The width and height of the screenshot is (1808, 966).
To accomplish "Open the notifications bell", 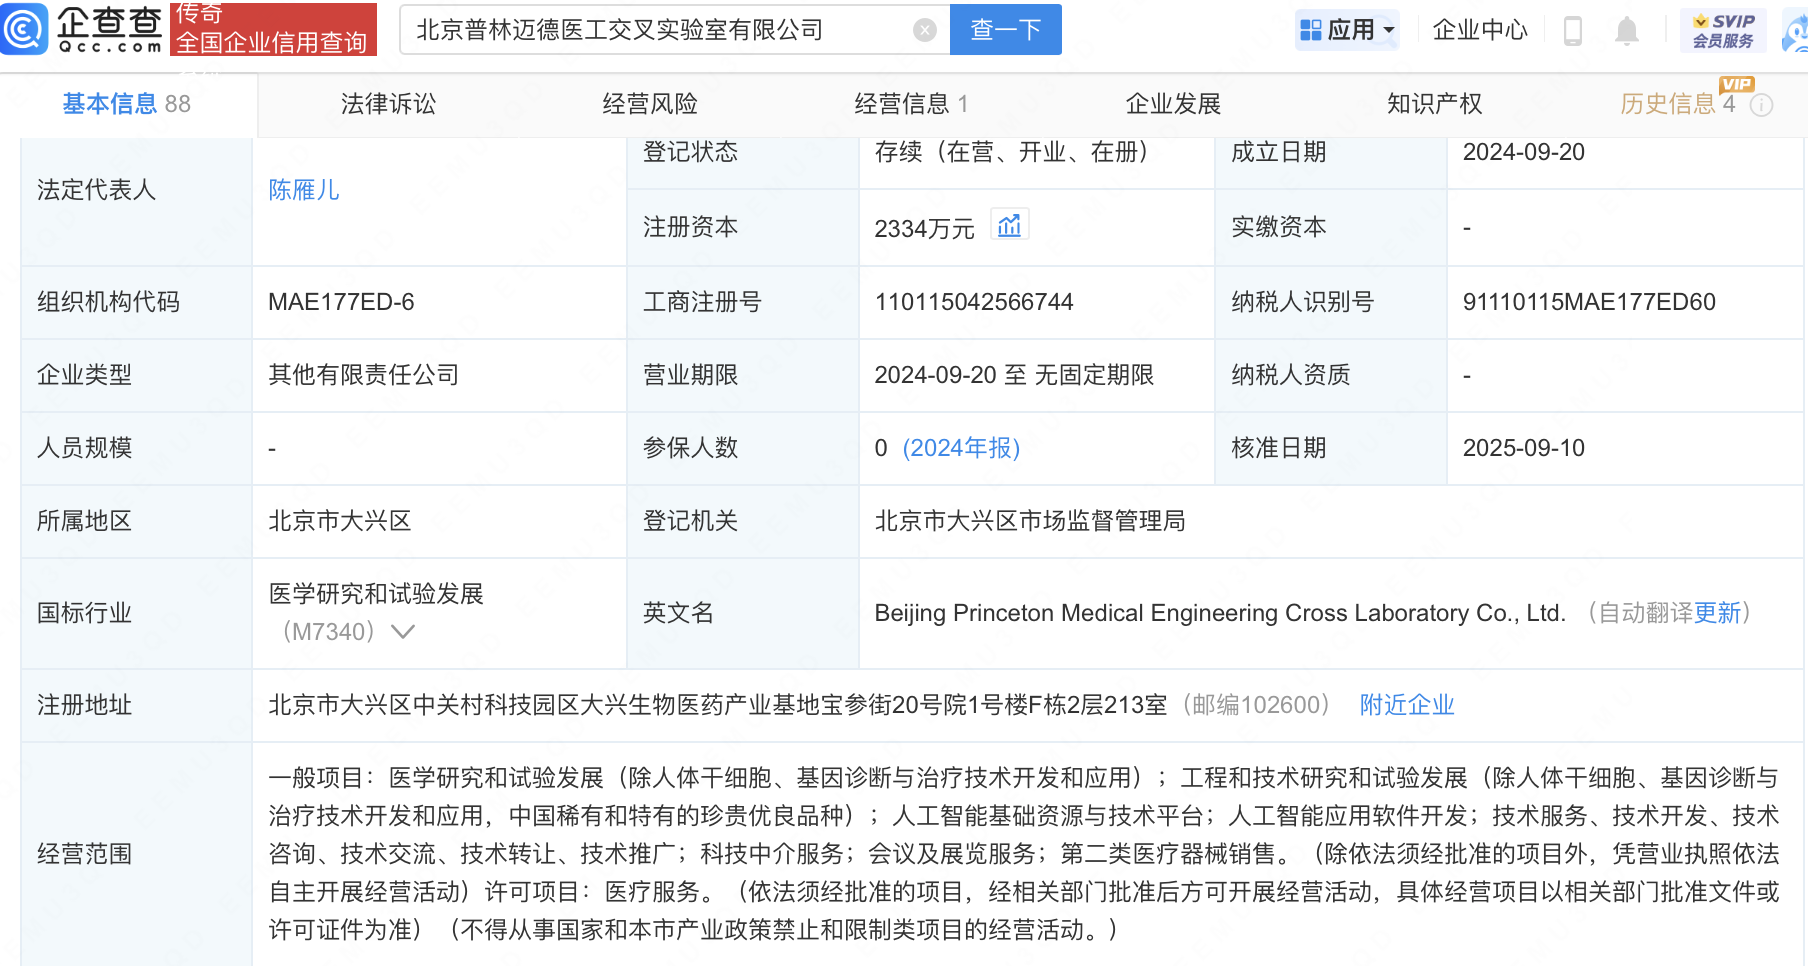I will coord(1626,31).
